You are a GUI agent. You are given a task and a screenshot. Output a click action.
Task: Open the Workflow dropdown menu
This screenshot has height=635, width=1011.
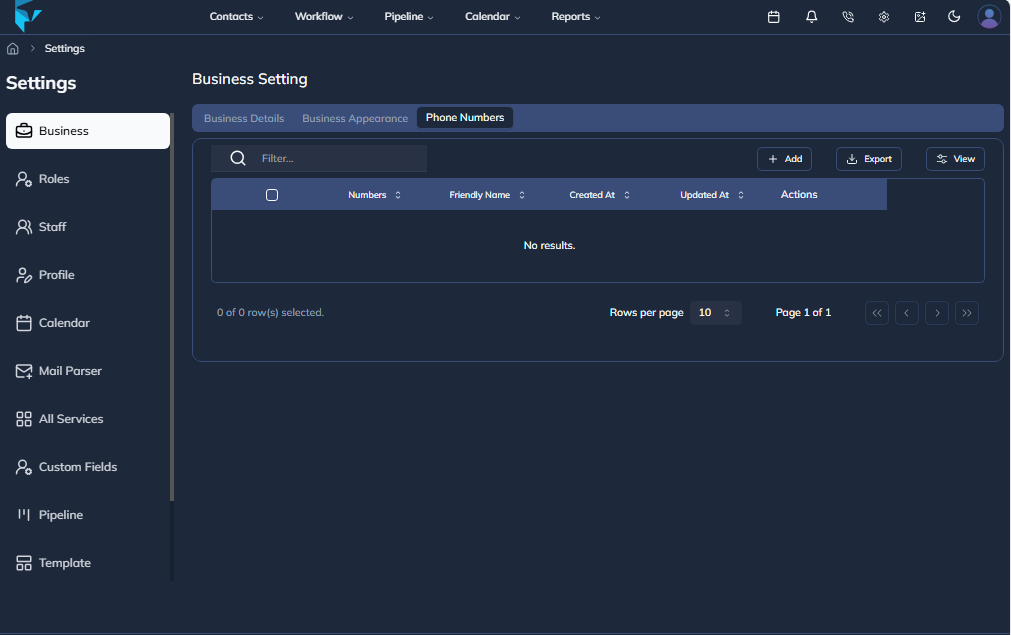coord(323,16)
